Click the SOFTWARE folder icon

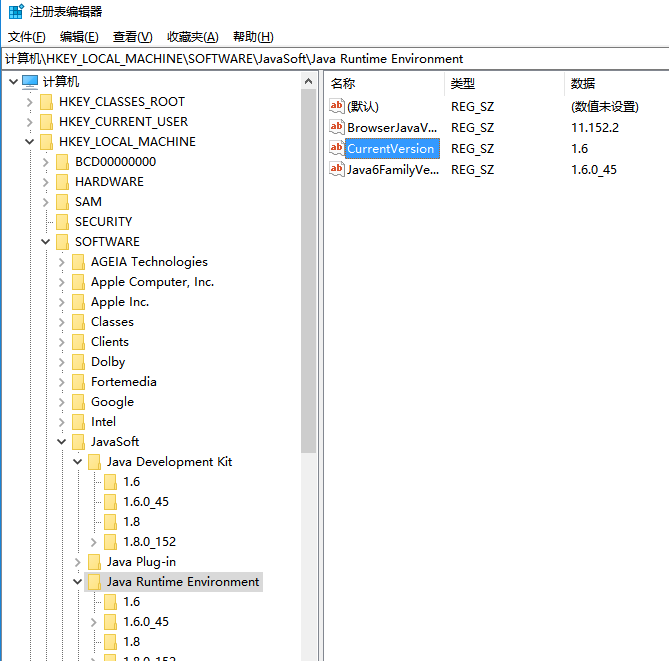(x=62, y=242)
